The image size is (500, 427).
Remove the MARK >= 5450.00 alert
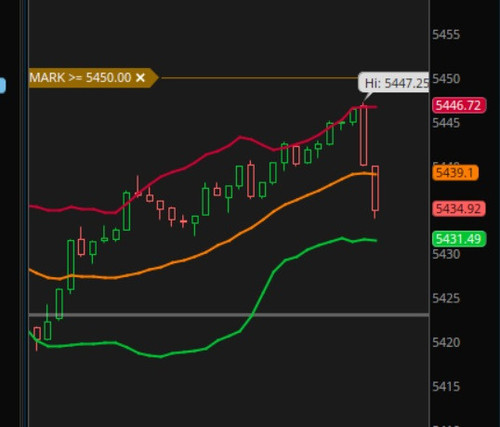click(140, 78)
